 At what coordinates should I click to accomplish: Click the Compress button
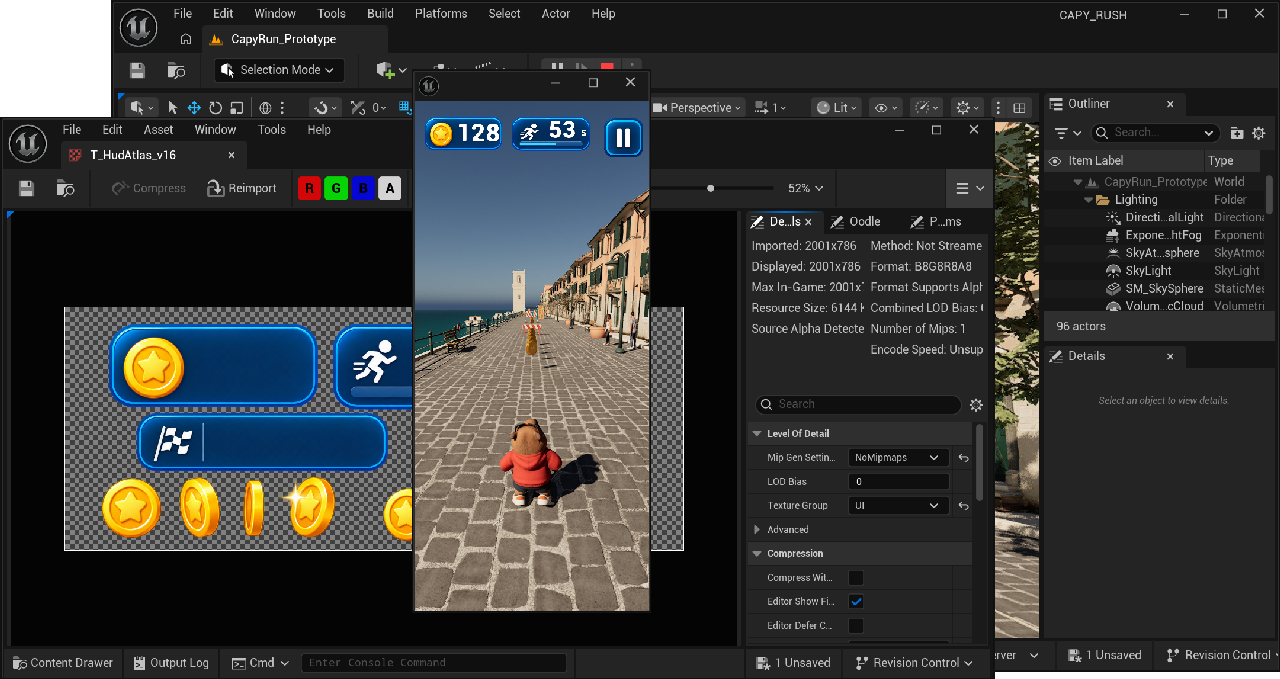pyautogui.click(x=148, y=188)
